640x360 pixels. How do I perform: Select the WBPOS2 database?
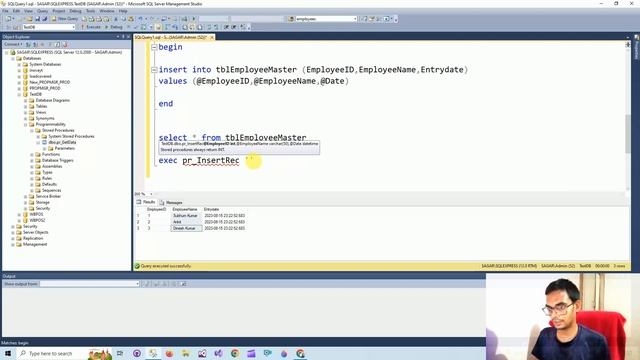[x=37, y=220]
